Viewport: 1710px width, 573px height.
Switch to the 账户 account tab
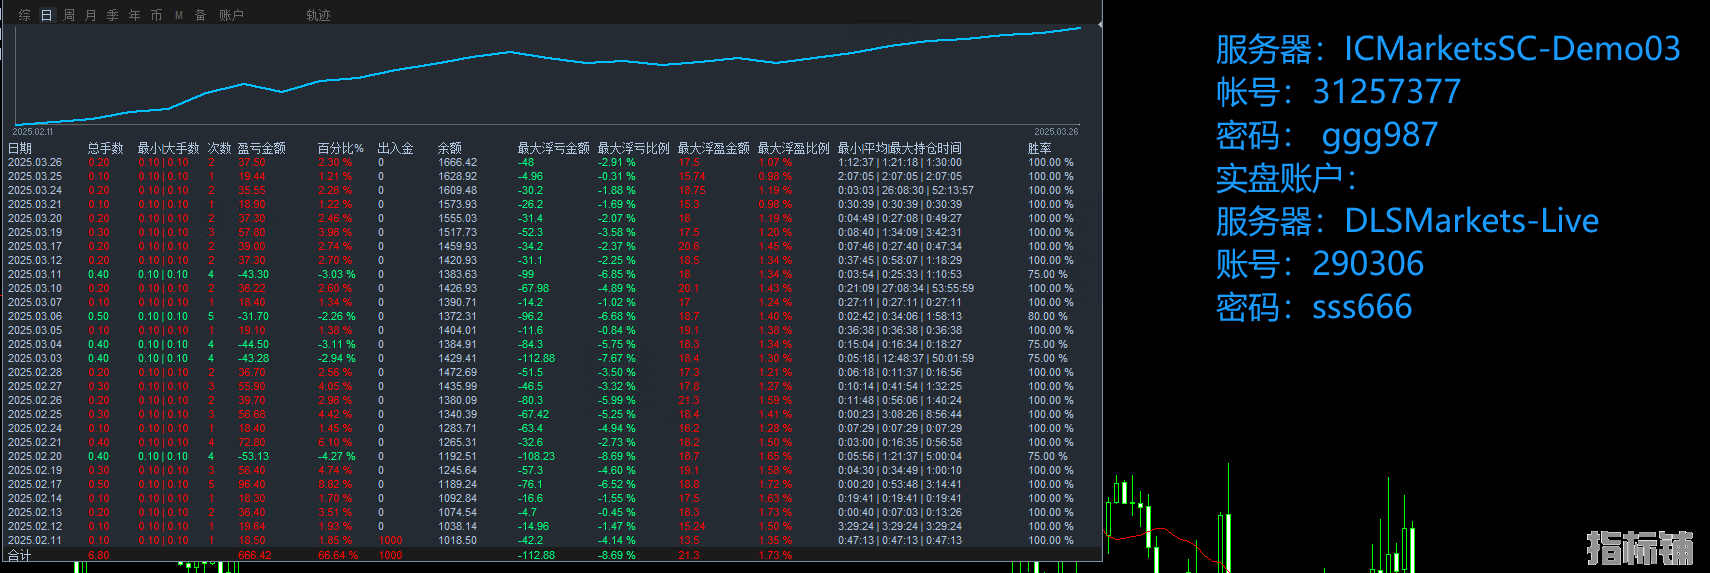[x=231, y=15]
